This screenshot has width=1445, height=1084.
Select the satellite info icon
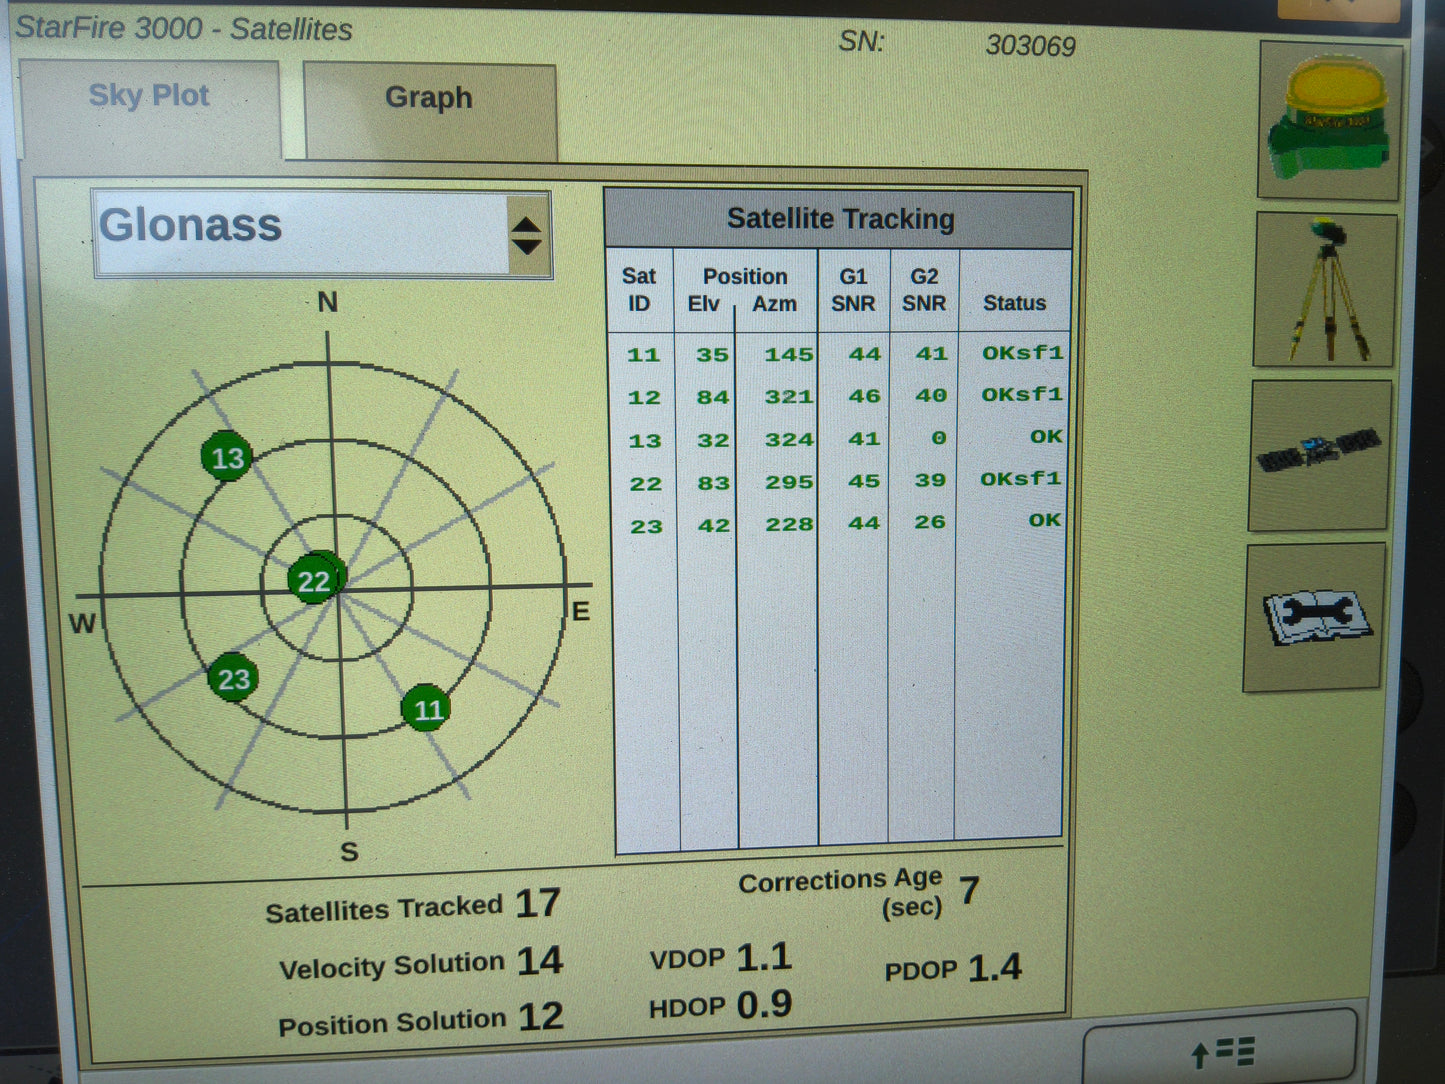pos(1320,455)
